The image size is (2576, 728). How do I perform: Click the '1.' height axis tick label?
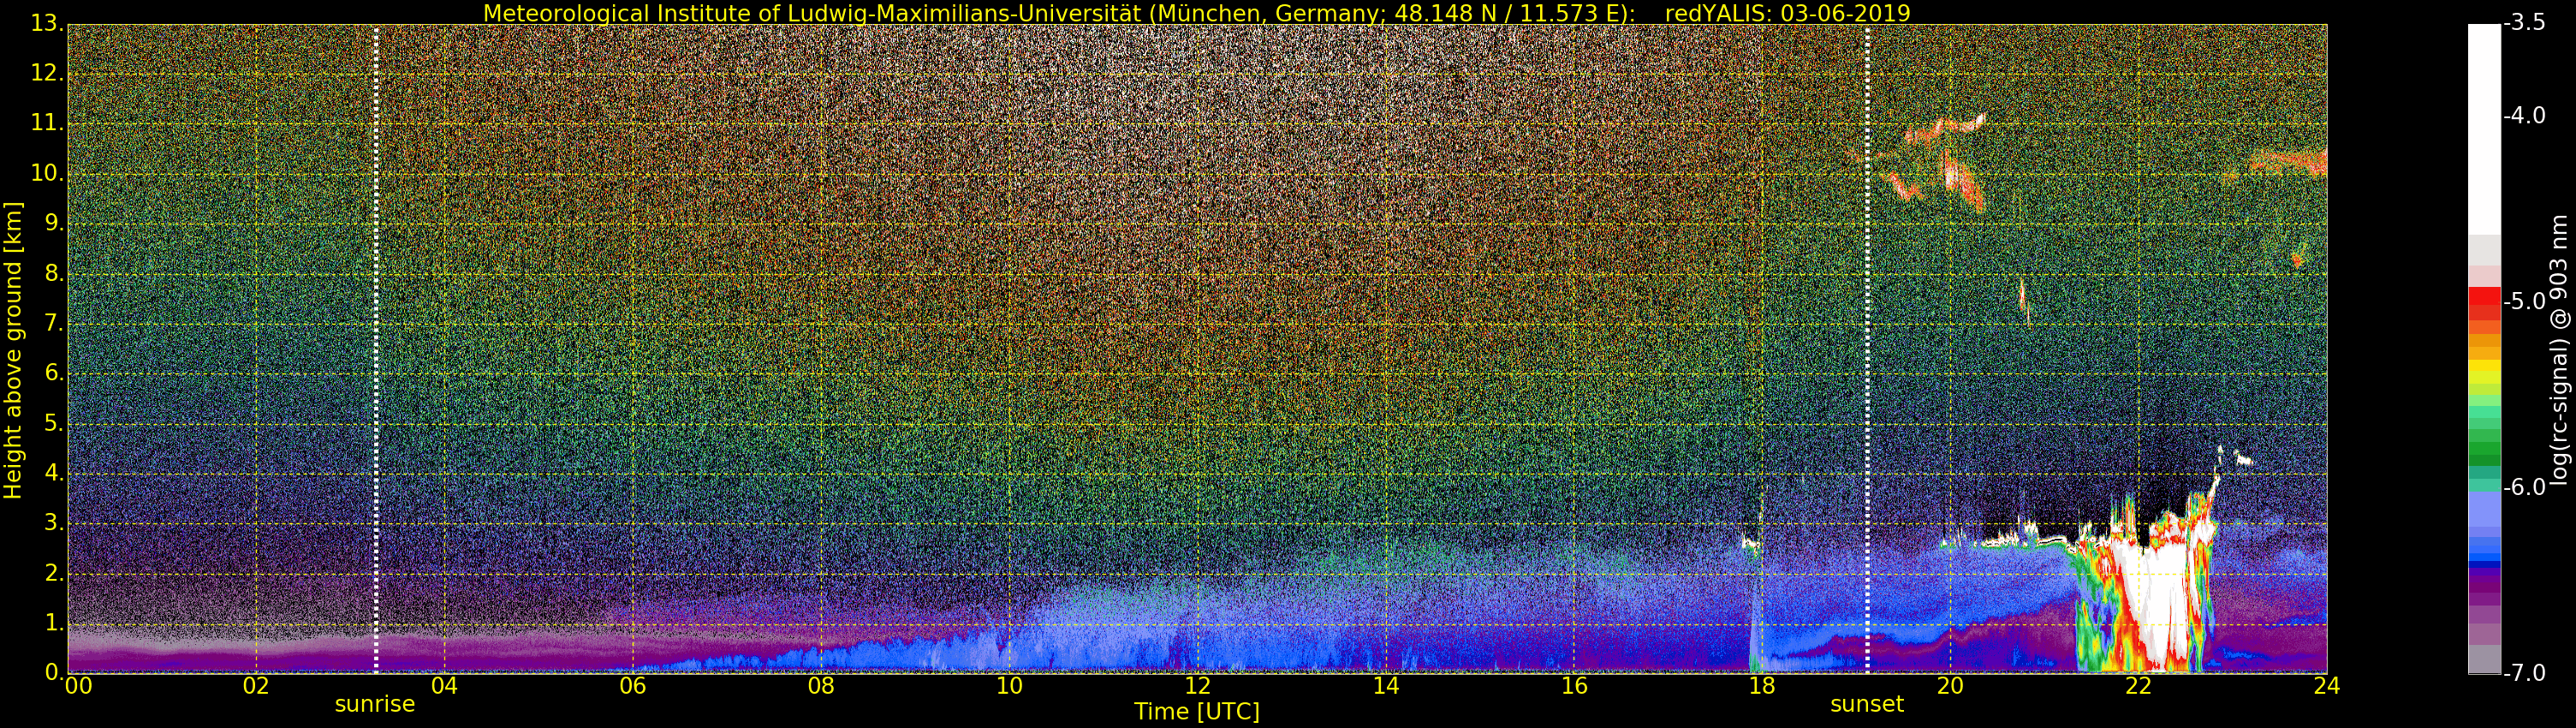click(54, 623)
